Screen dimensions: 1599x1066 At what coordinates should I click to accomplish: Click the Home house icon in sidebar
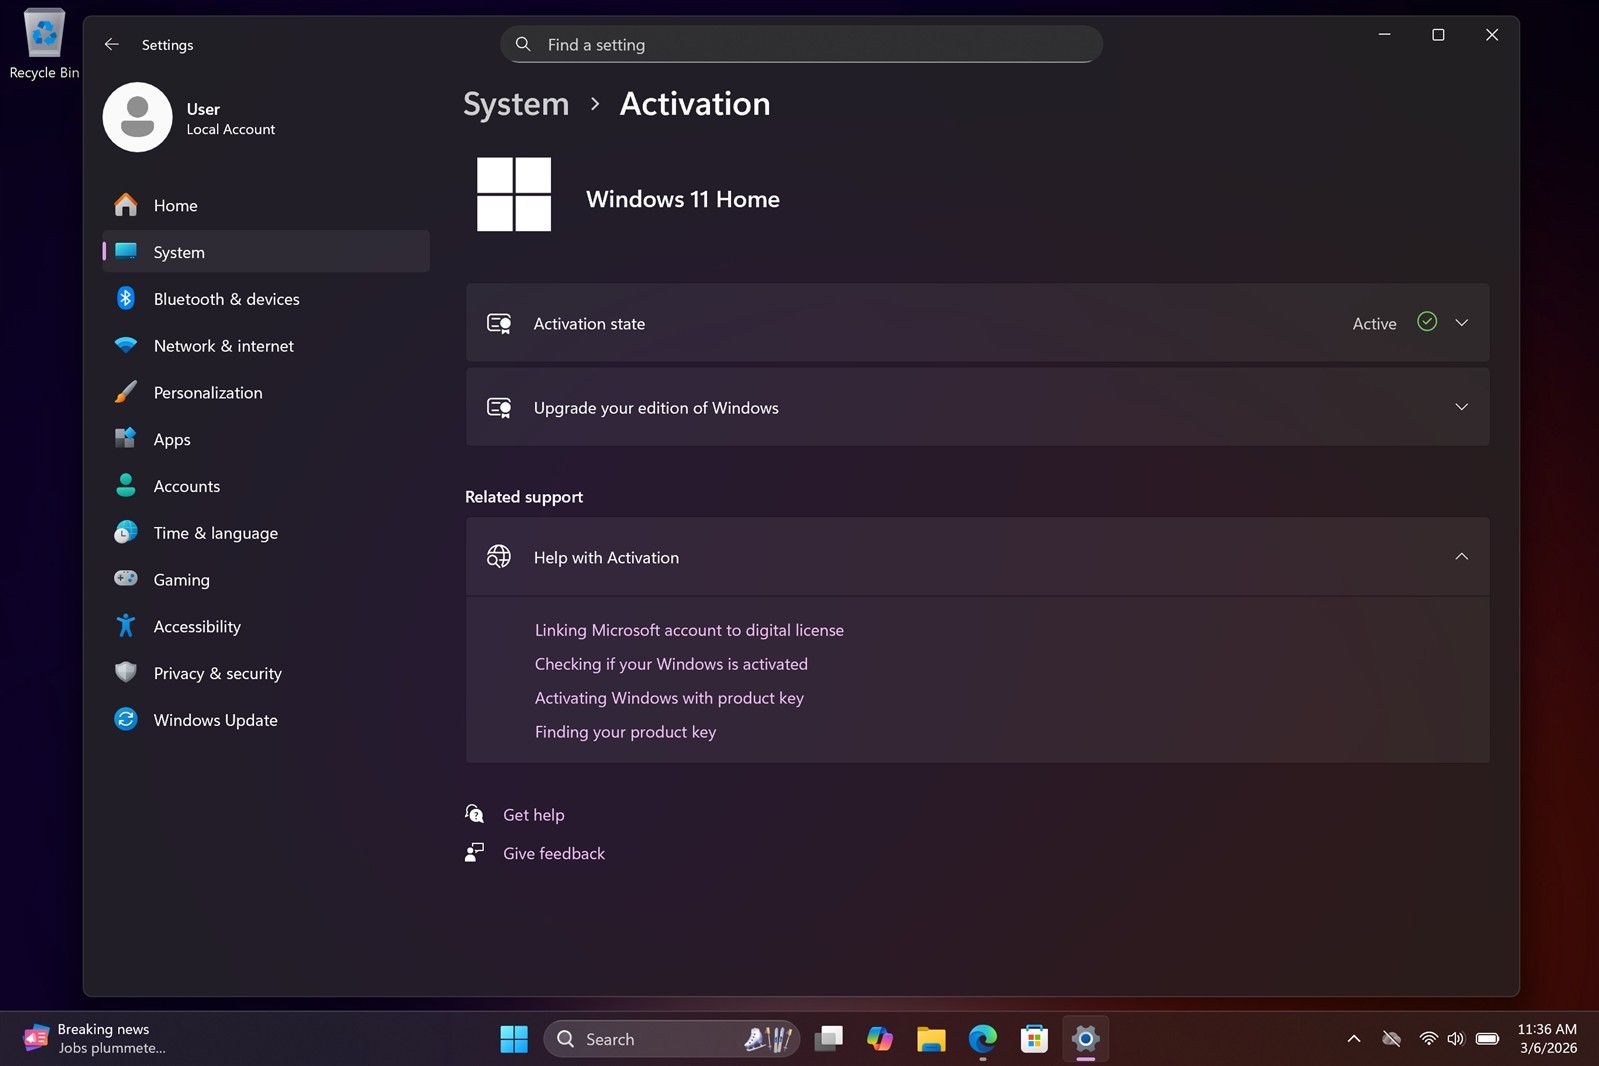(126, 205)
